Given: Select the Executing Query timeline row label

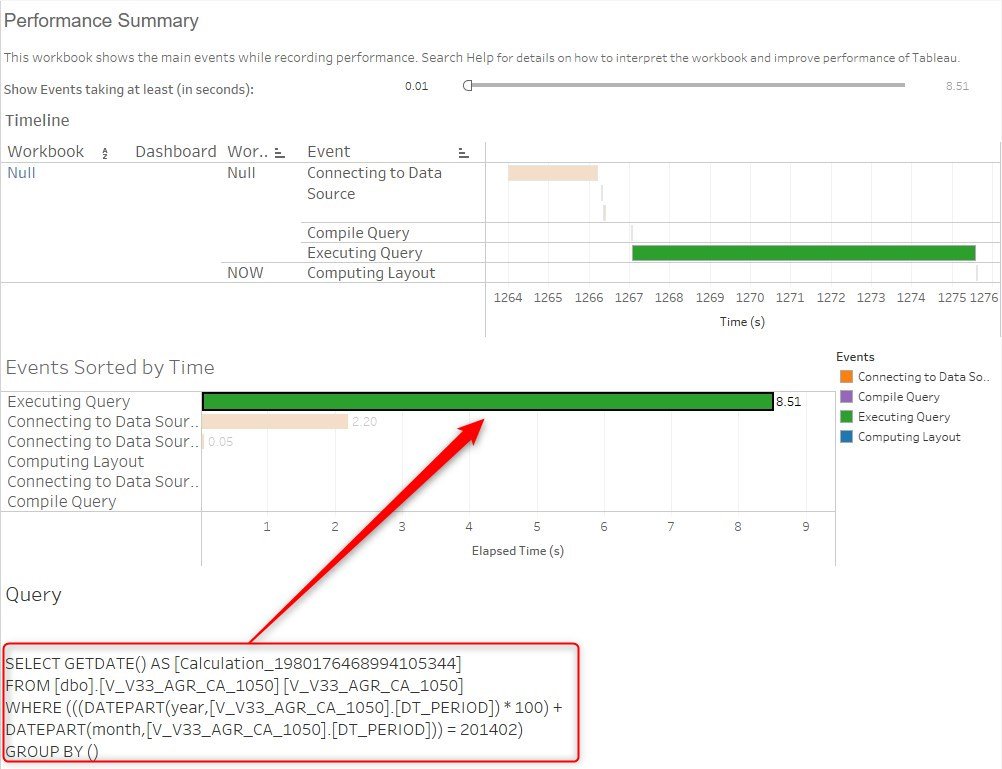Looking at the screenshot, I should [x=364, y=253].
